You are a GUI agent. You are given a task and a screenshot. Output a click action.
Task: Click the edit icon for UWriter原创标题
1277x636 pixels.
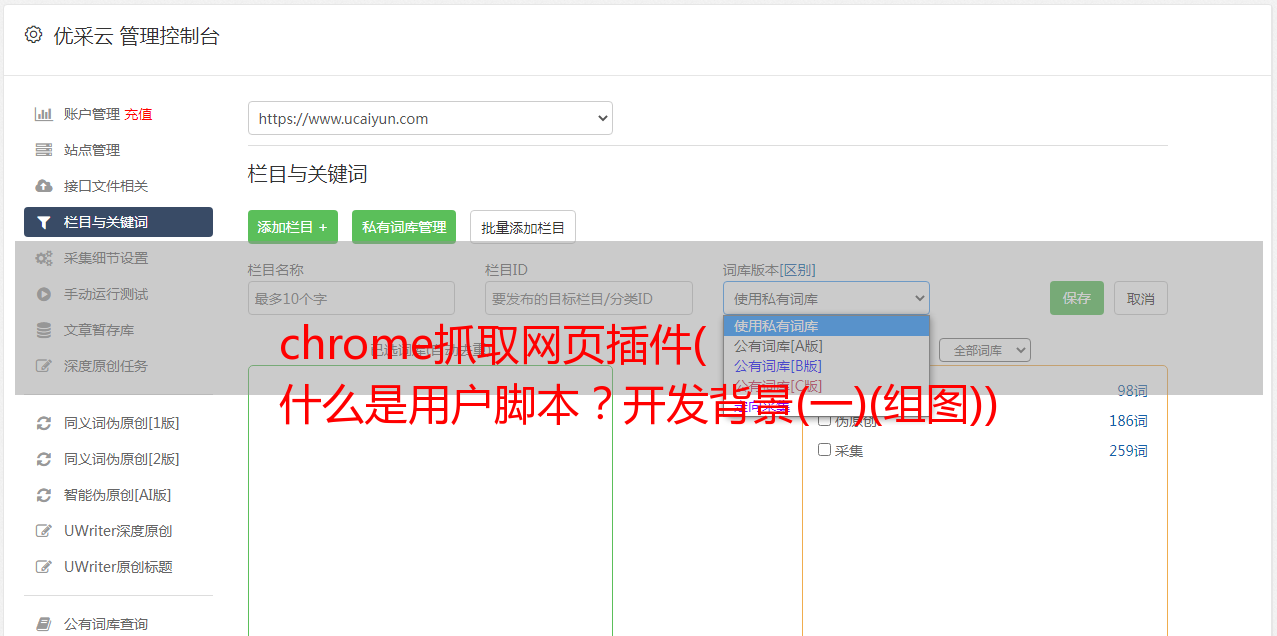44,567
